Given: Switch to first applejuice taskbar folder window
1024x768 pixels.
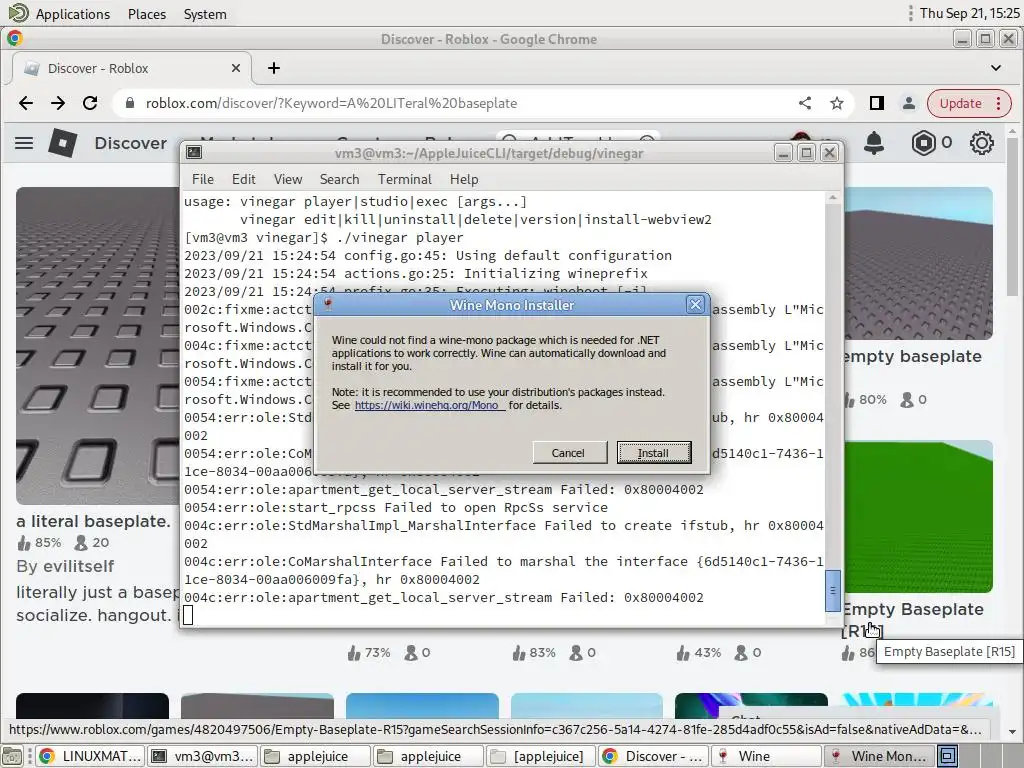Looking at the screenshot, I should tap(316, 756).
